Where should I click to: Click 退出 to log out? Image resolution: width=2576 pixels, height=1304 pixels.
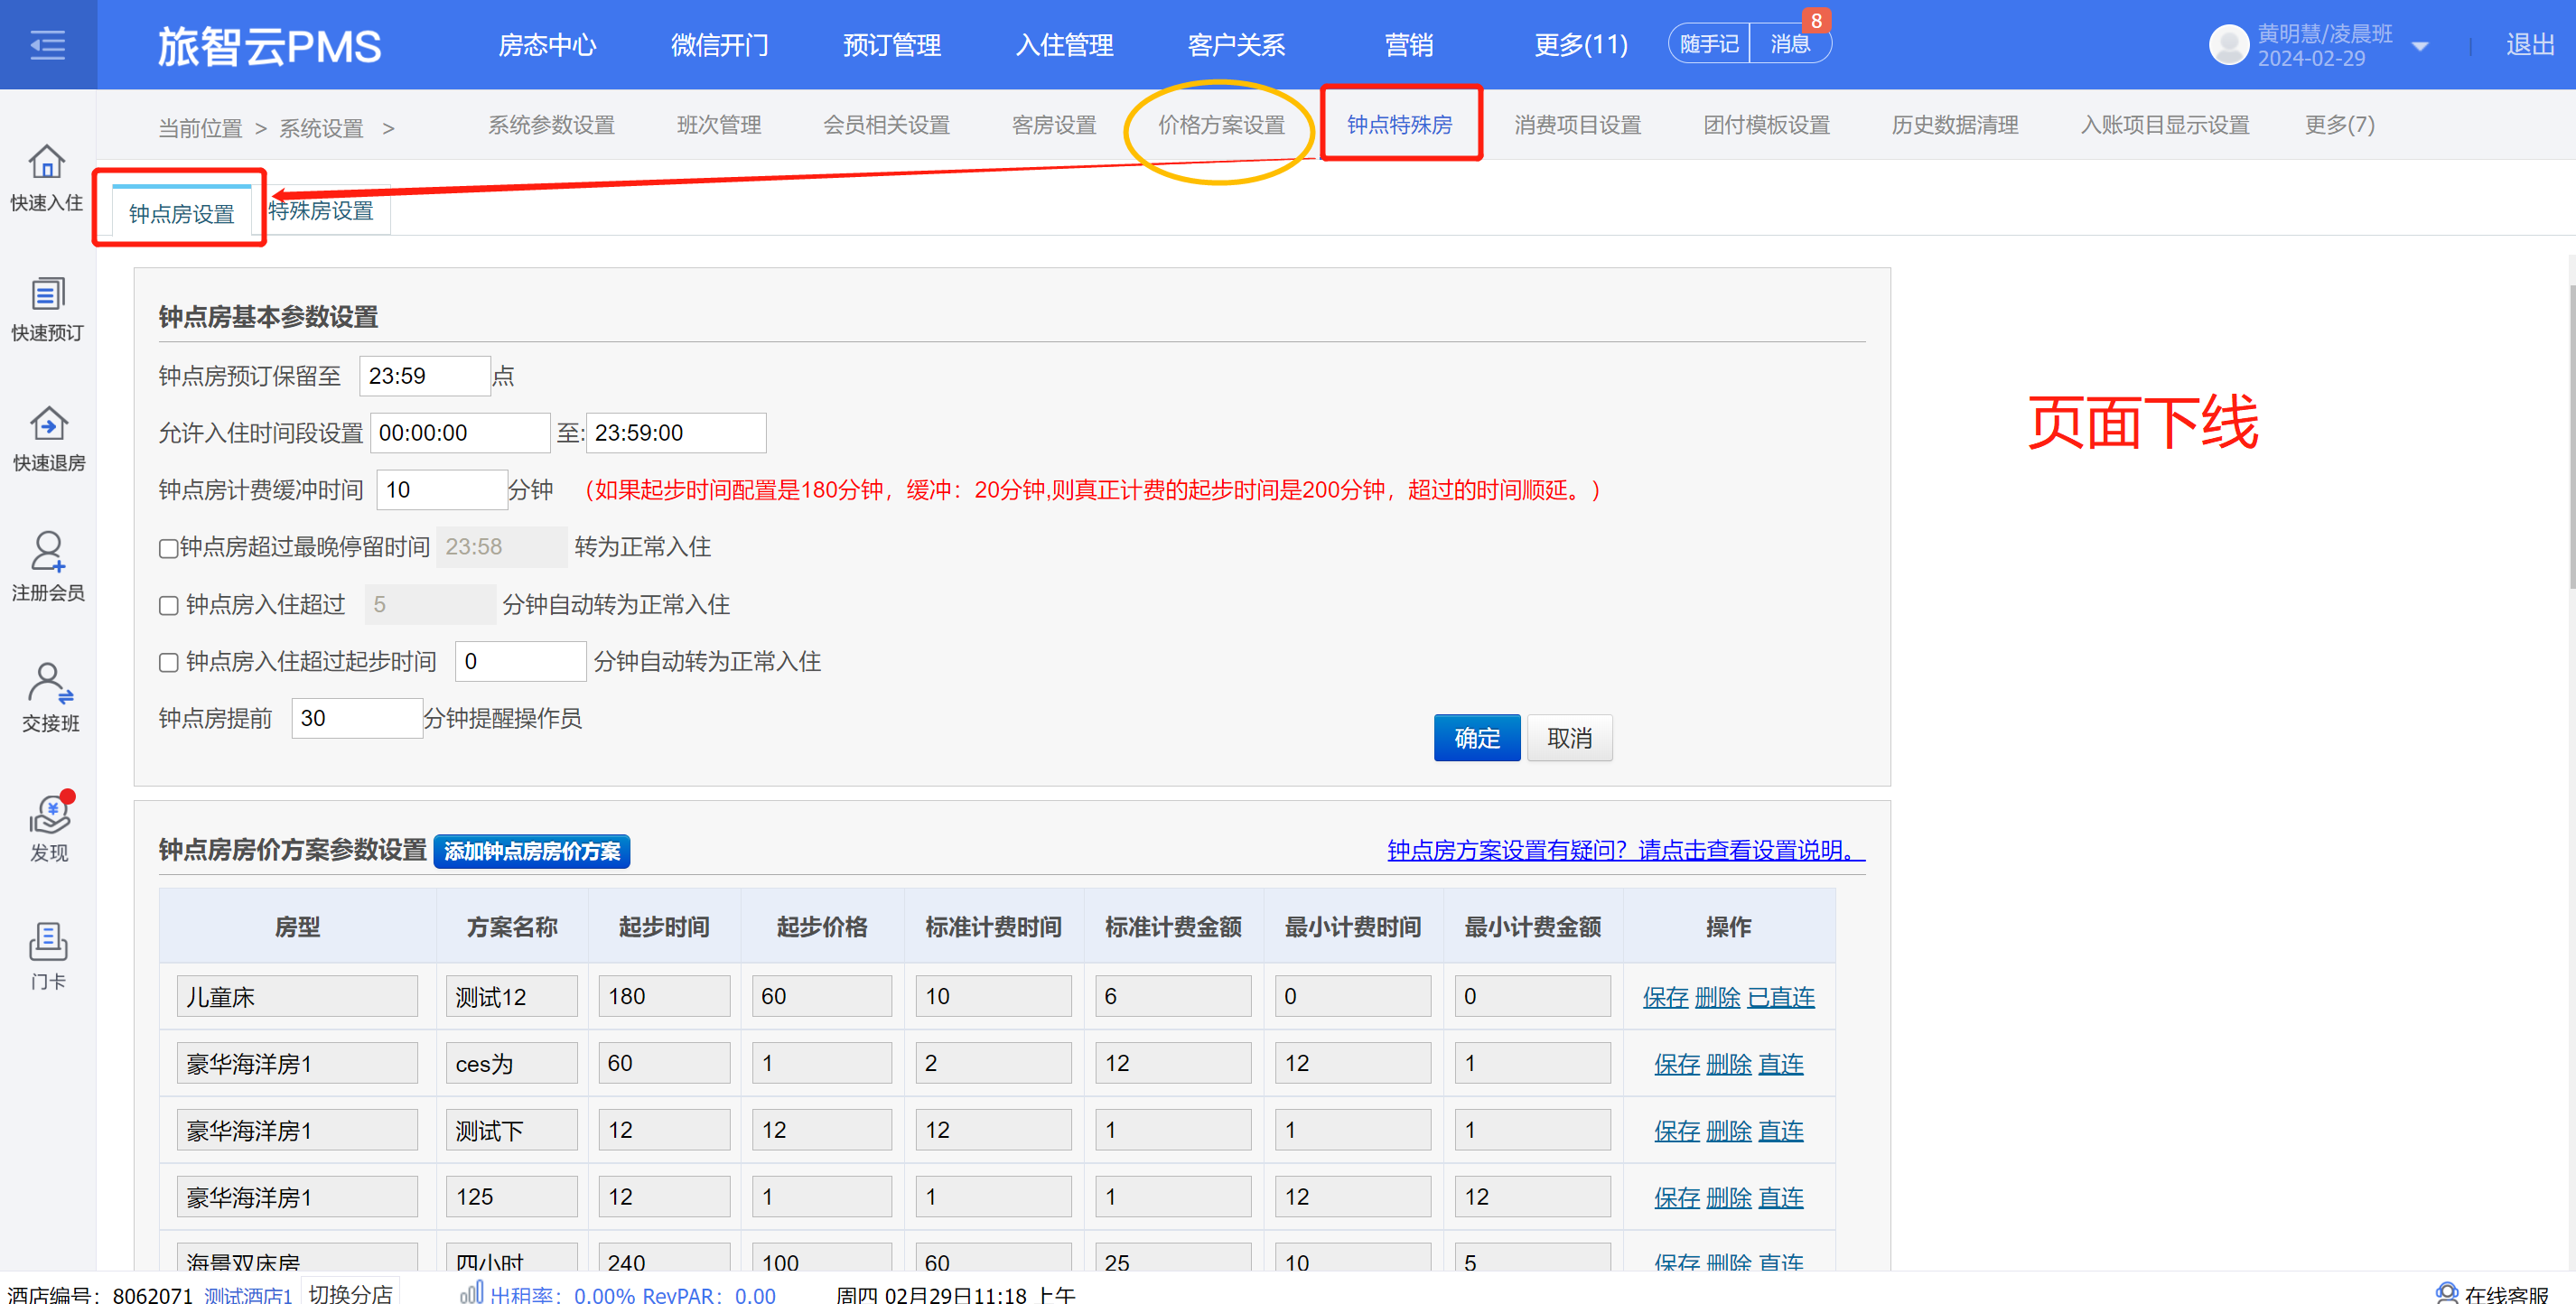pos(2530,45)
